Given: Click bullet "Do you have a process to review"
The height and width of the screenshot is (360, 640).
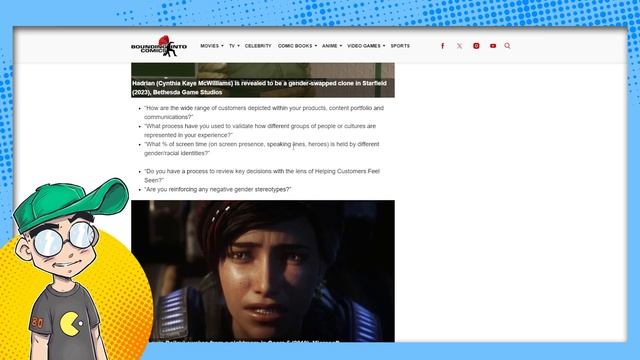Looking at the screenshot, I should [262, 176].
